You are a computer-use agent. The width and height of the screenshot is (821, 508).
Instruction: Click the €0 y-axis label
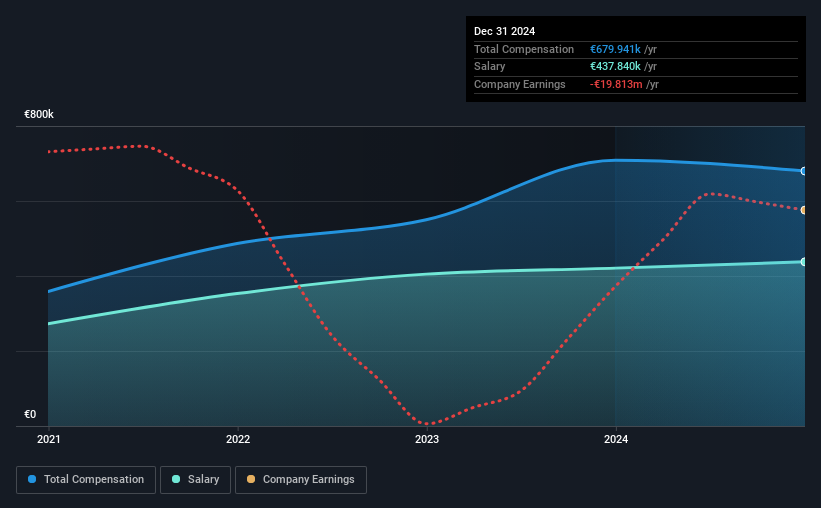[30, 414]
